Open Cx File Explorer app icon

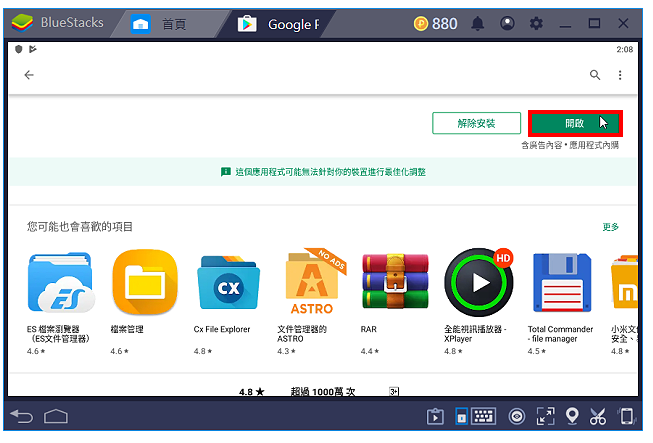[x=228, y=283]
